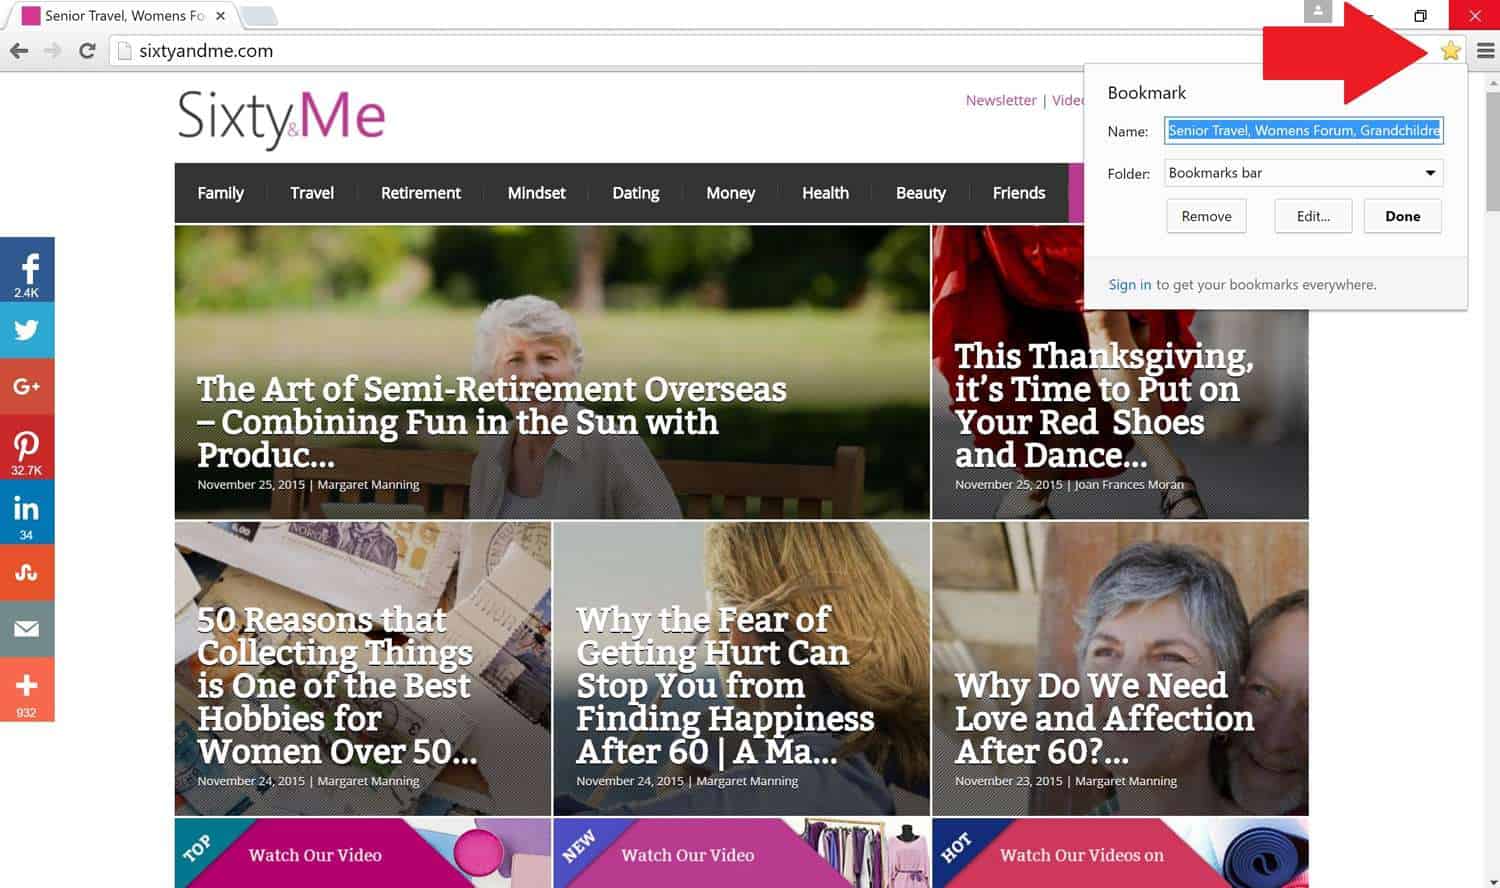Click the page icon in address bar
Viewport: 1500px width, 888px height.
(x=125, y=51)
